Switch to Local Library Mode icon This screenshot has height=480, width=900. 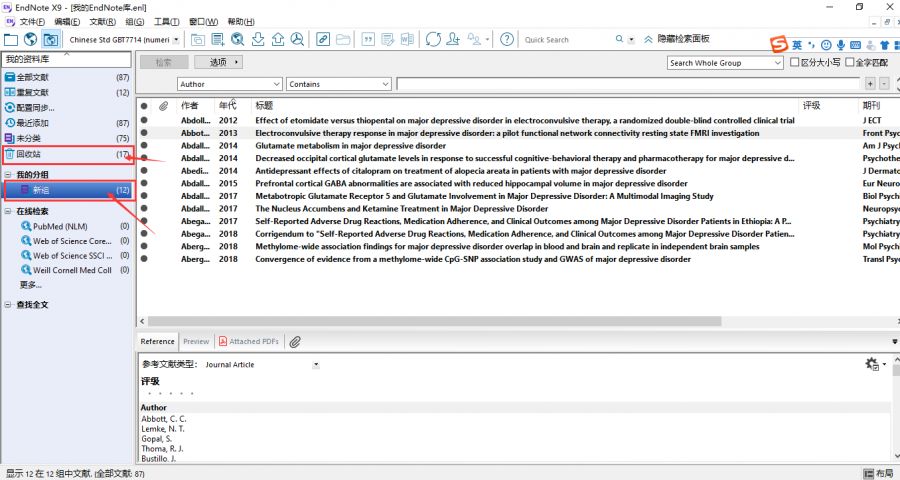click(11, 40)
